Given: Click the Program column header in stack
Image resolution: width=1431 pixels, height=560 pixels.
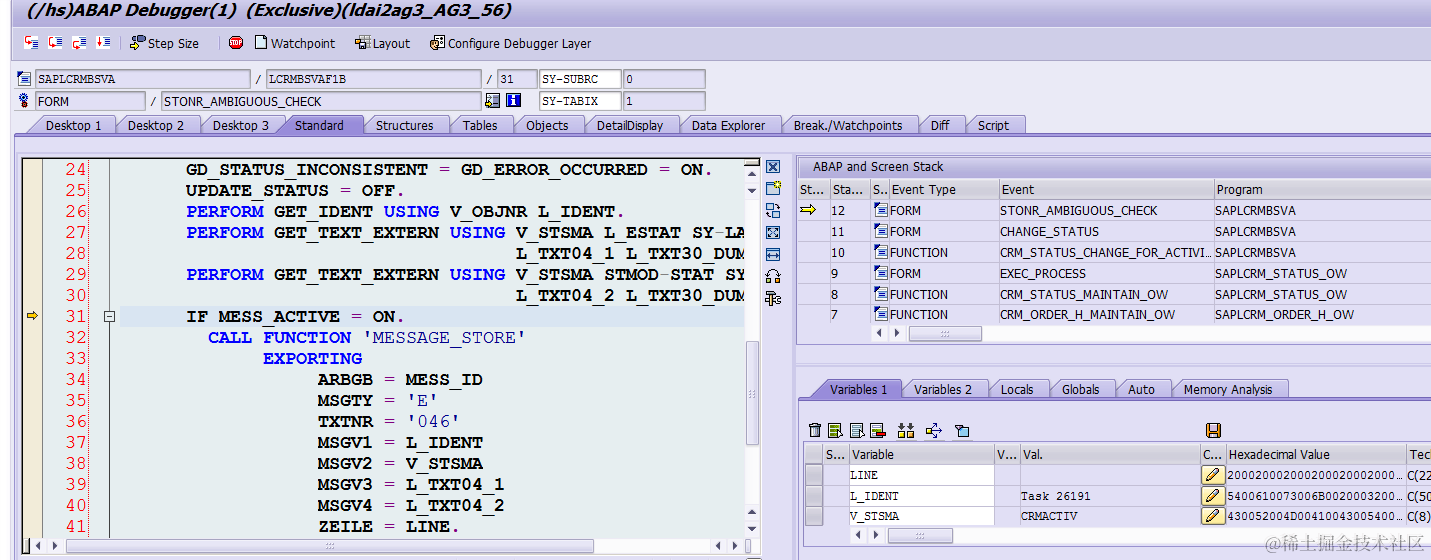Looking at the screenshot, I should pos(1322,189).
